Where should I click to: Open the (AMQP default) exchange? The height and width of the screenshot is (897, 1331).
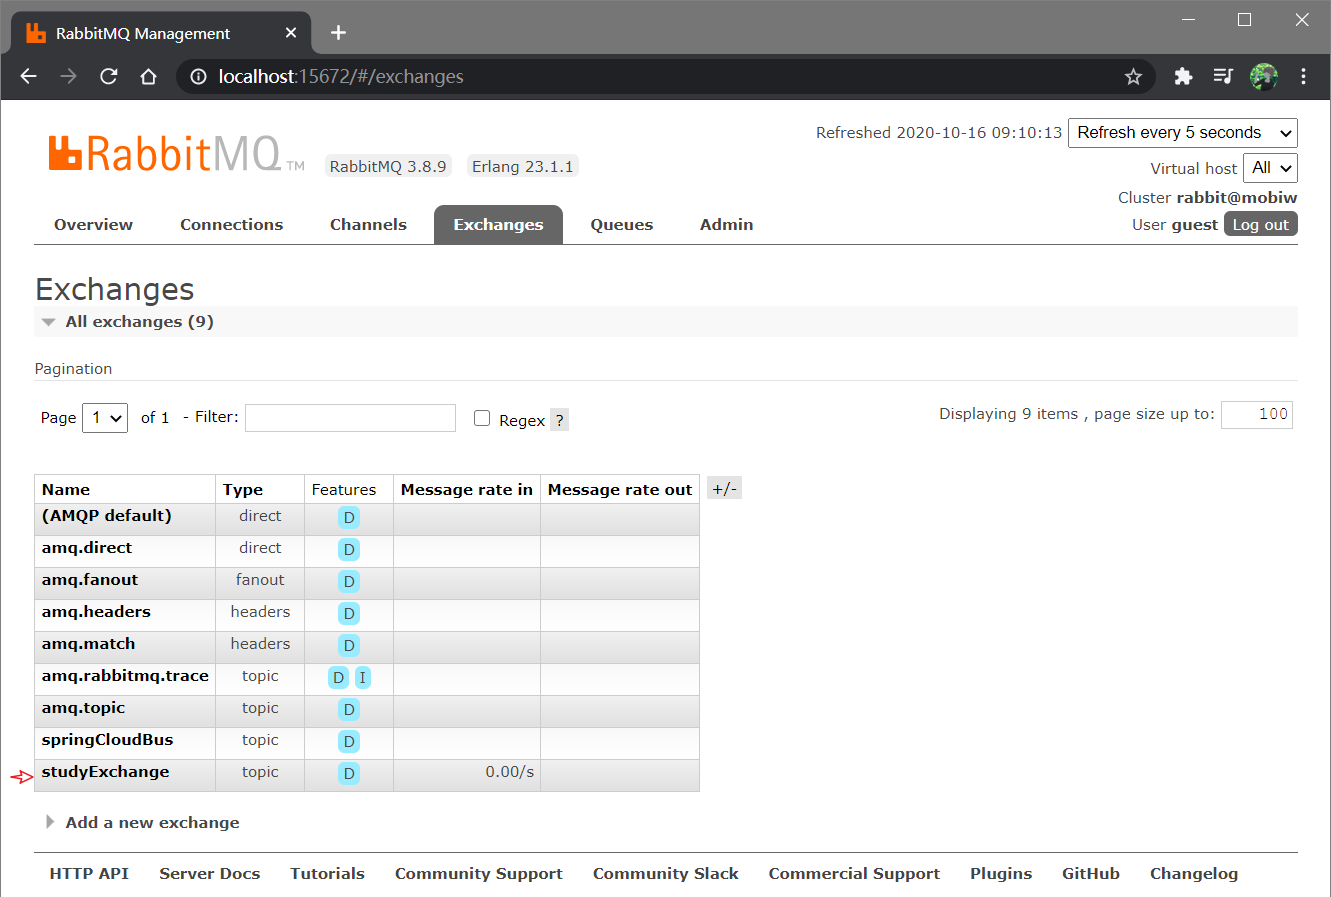107,516
